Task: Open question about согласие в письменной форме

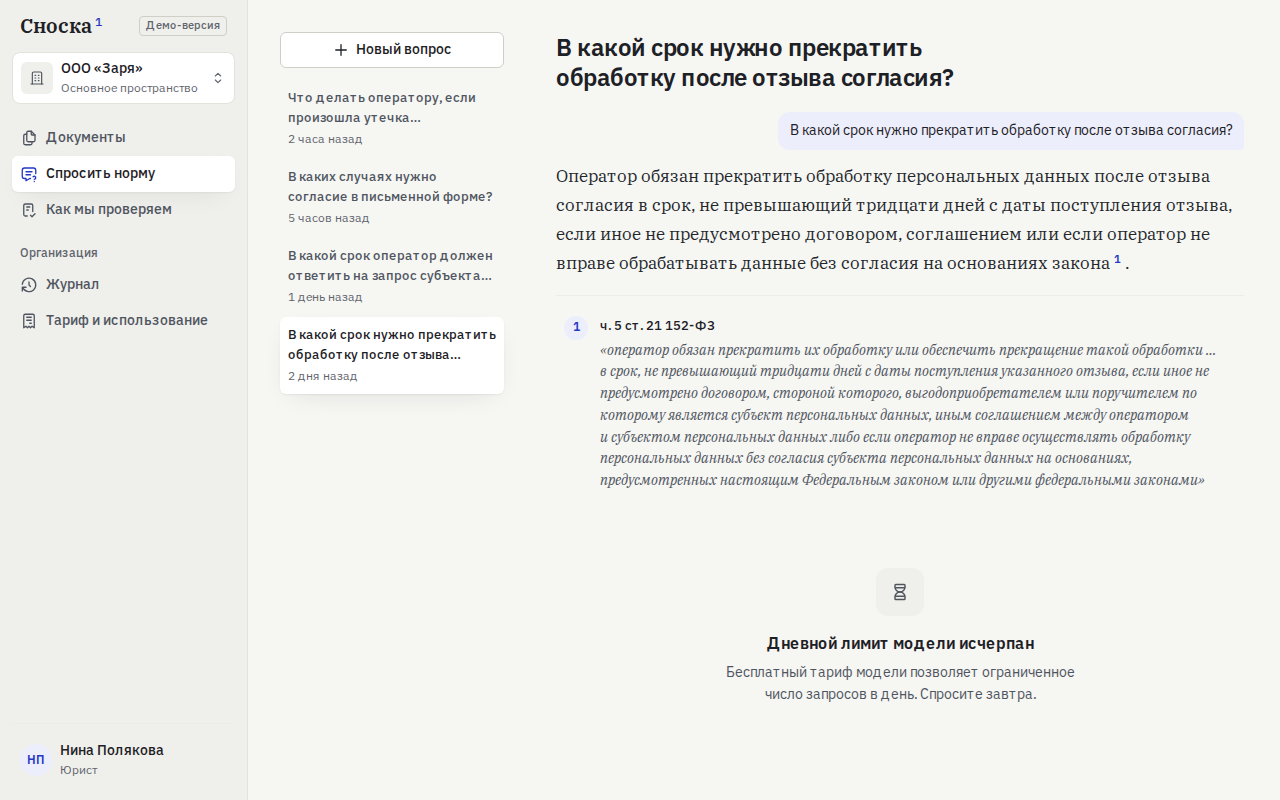Action: 392,197
